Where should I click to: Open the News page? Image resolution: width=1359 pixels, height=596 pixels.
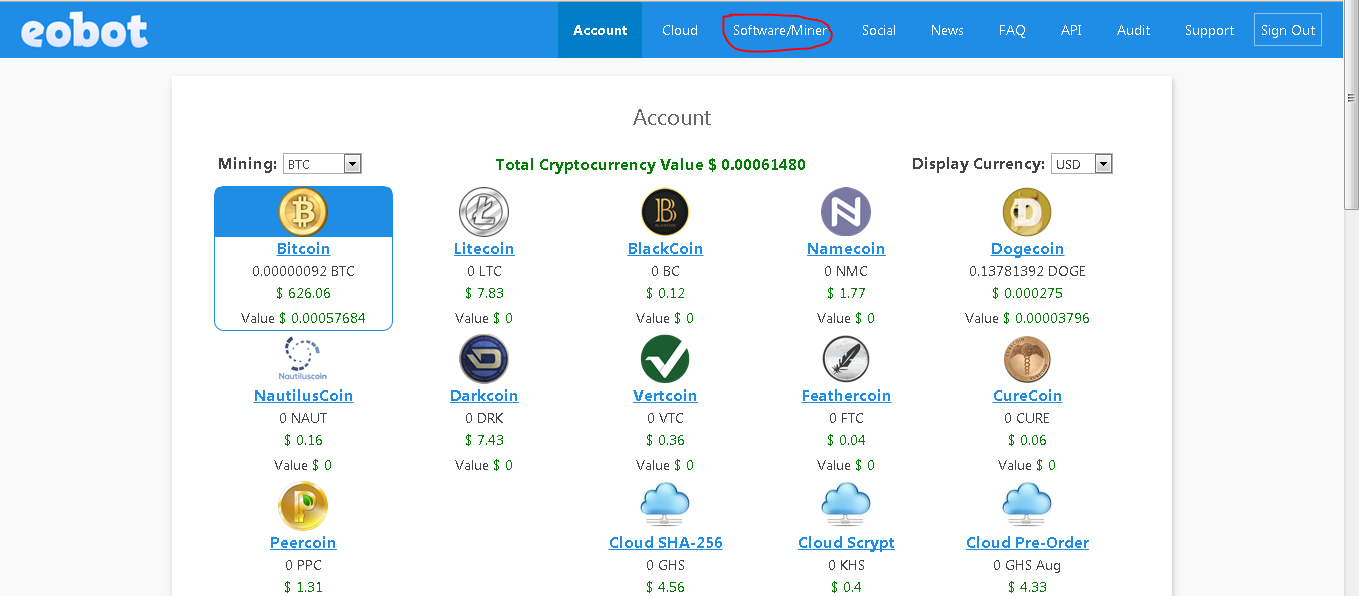947,30
